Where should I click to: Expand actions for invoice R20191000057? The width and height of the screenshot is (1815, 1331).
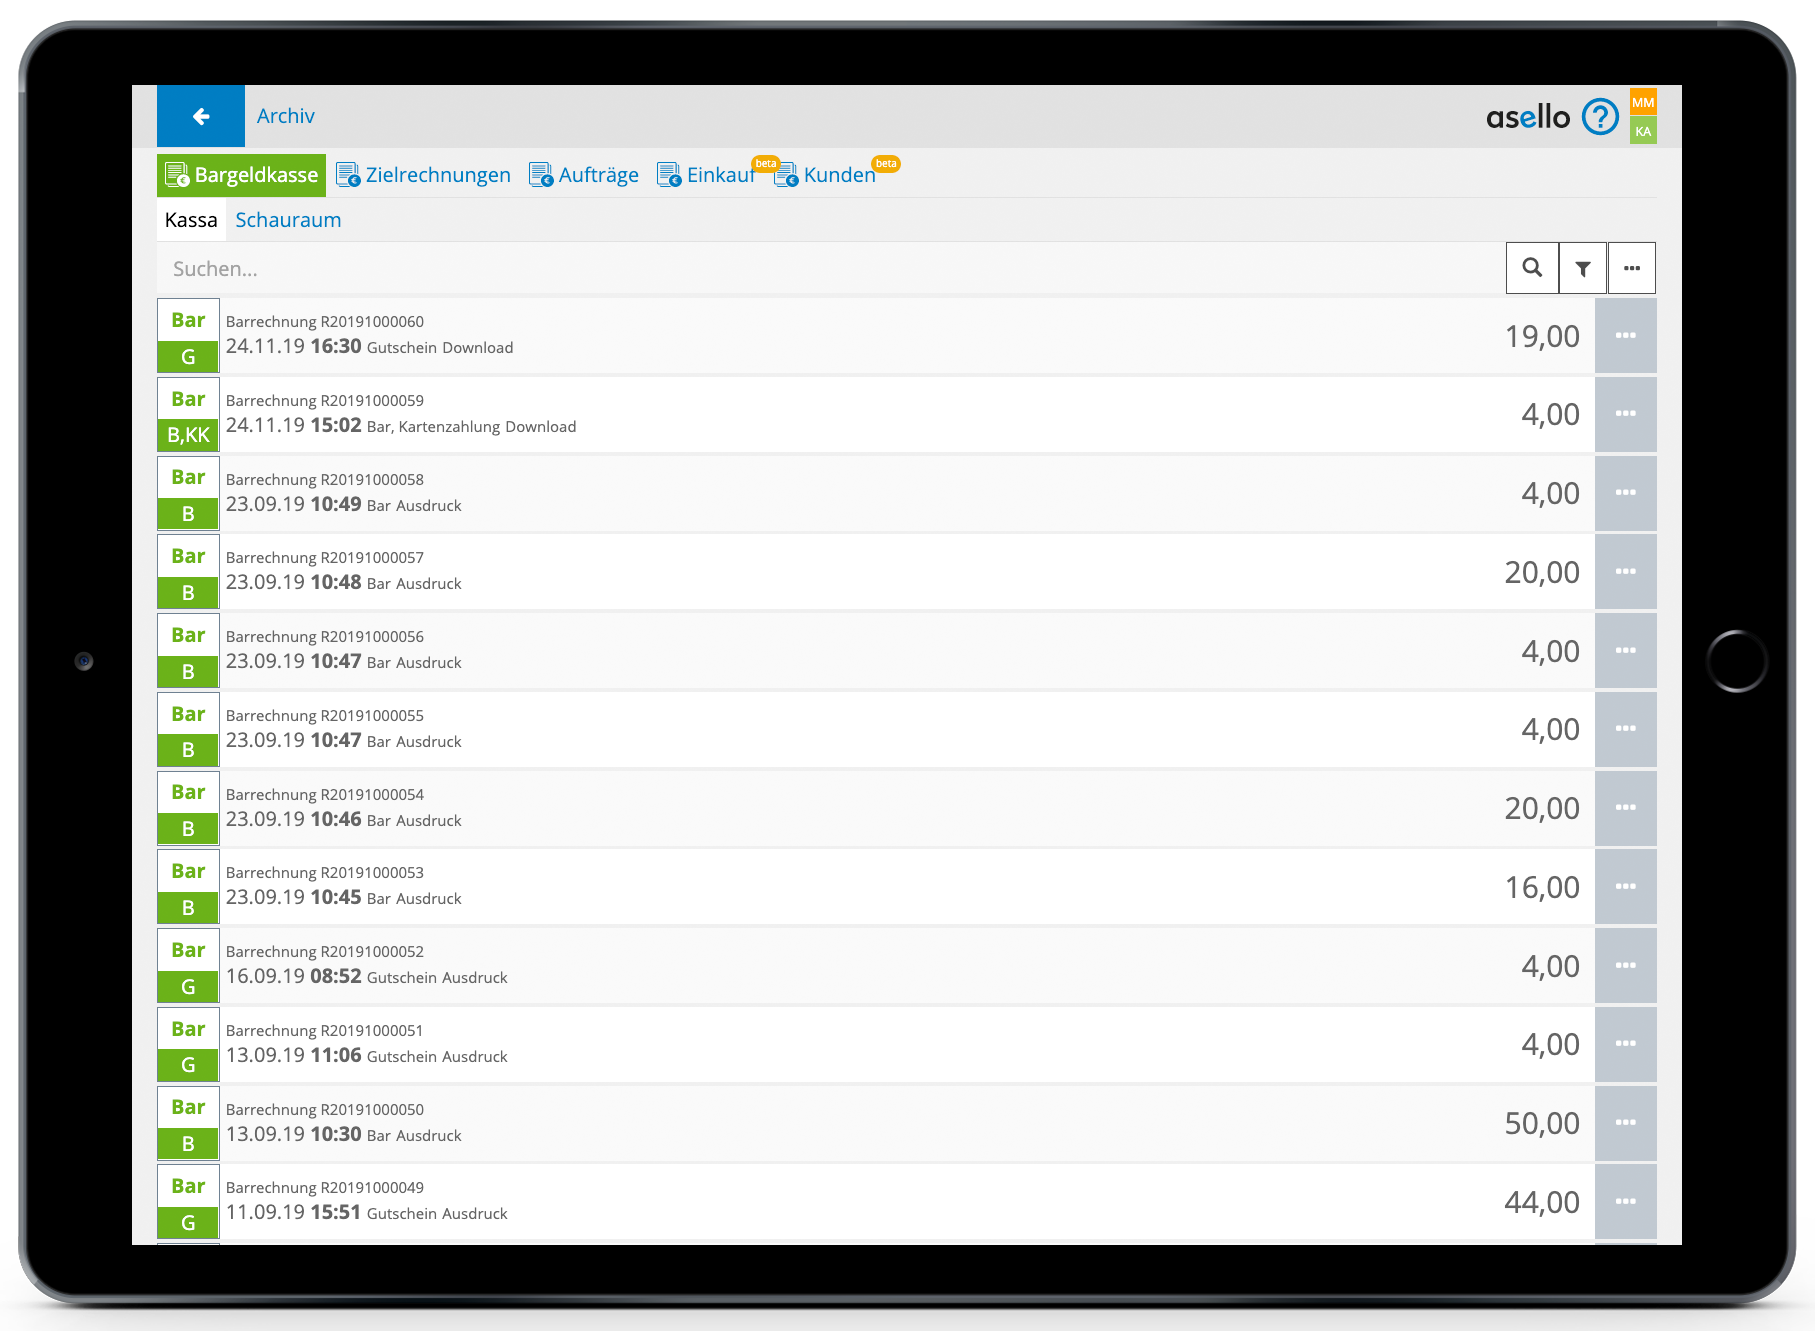1625,572
